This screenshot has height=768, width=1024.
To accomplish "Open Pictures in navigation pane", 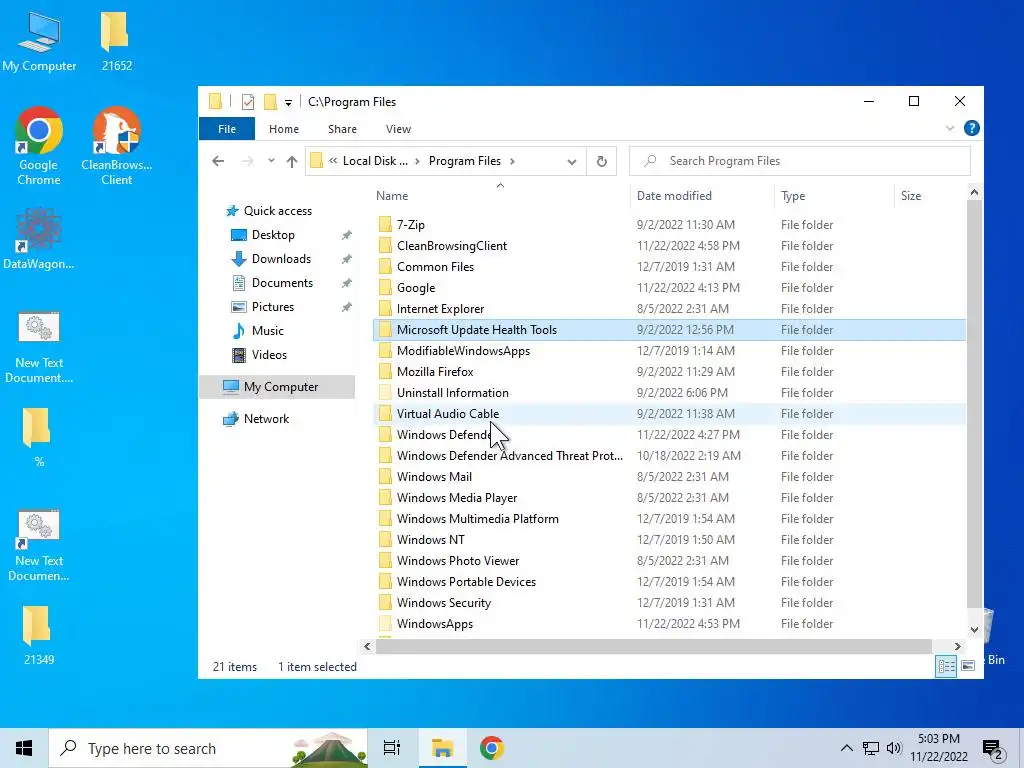I will click(x=272, y=307).
